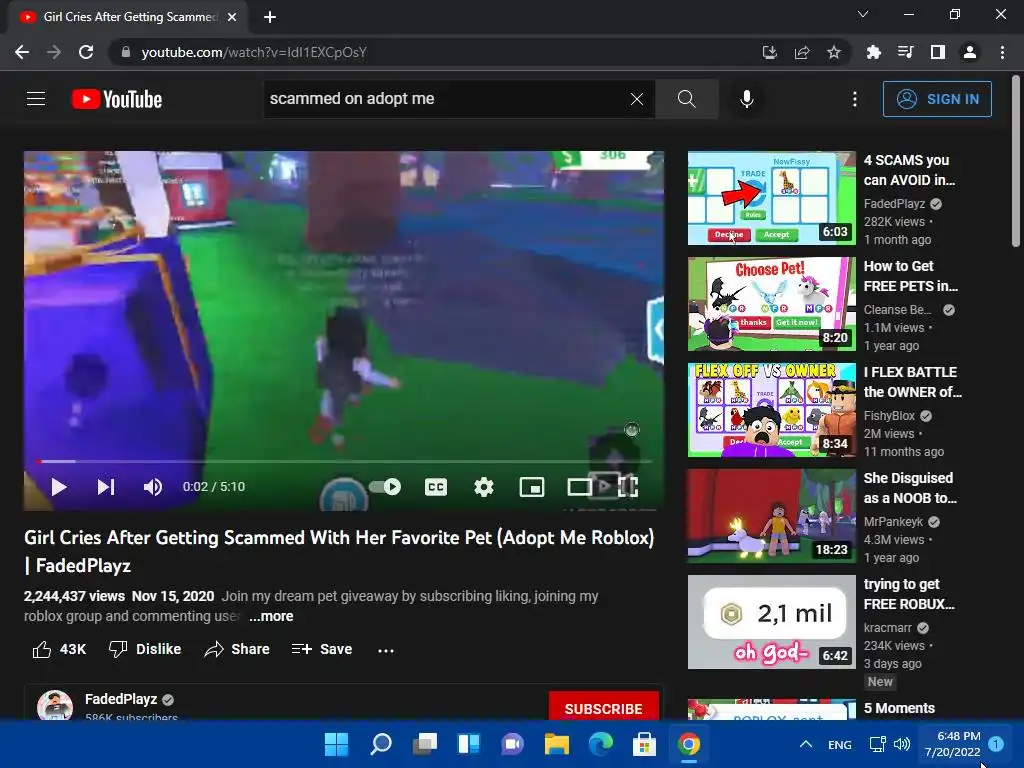Open FadedPlayz channel name link
The height and width of the screenshot is (768, 1024).
click(121, 699)
